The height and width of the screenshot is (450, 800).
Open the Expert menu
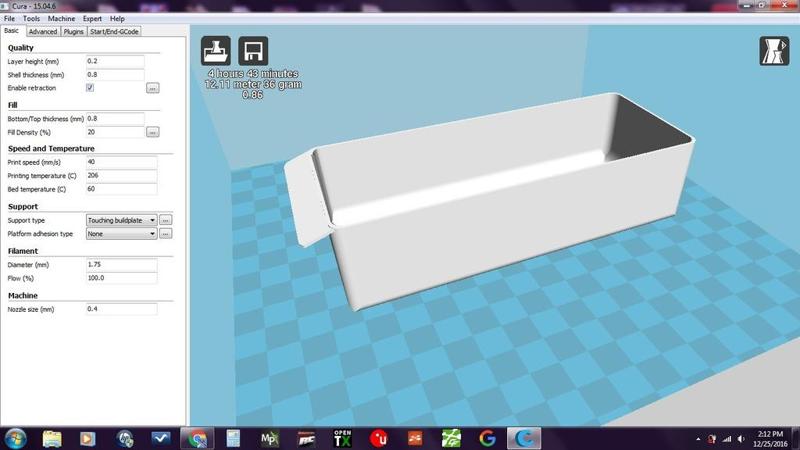point(92,18)
